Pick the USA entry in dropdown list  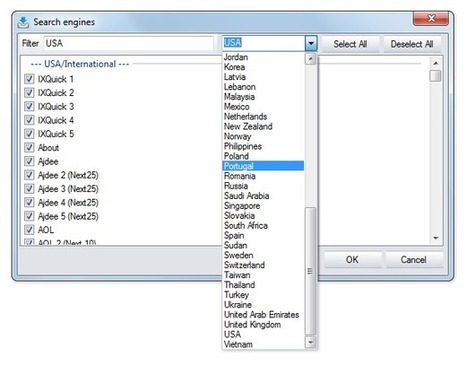point(263,334)
